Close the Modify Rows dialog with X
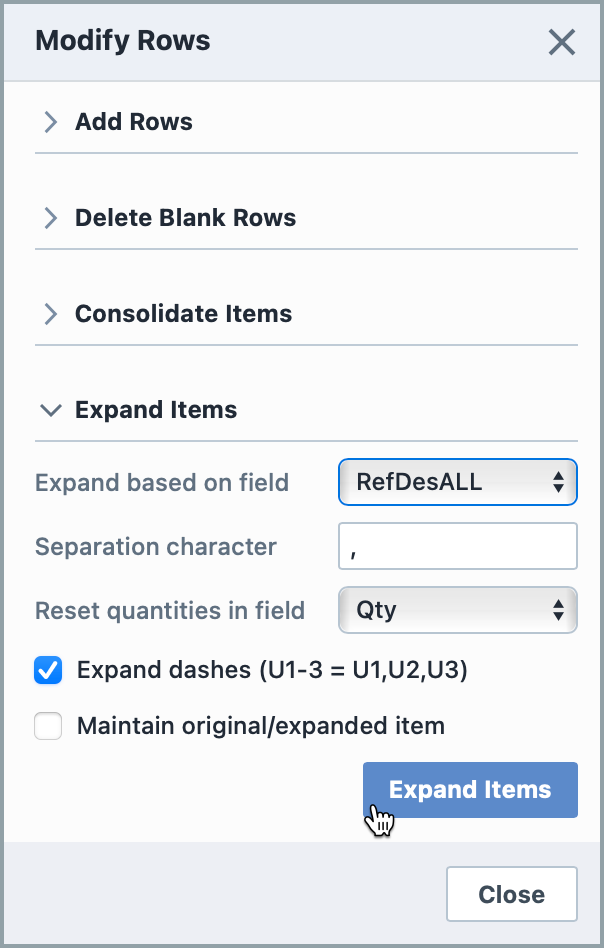Screen dimensions: 604x948 tap(562, 42)
